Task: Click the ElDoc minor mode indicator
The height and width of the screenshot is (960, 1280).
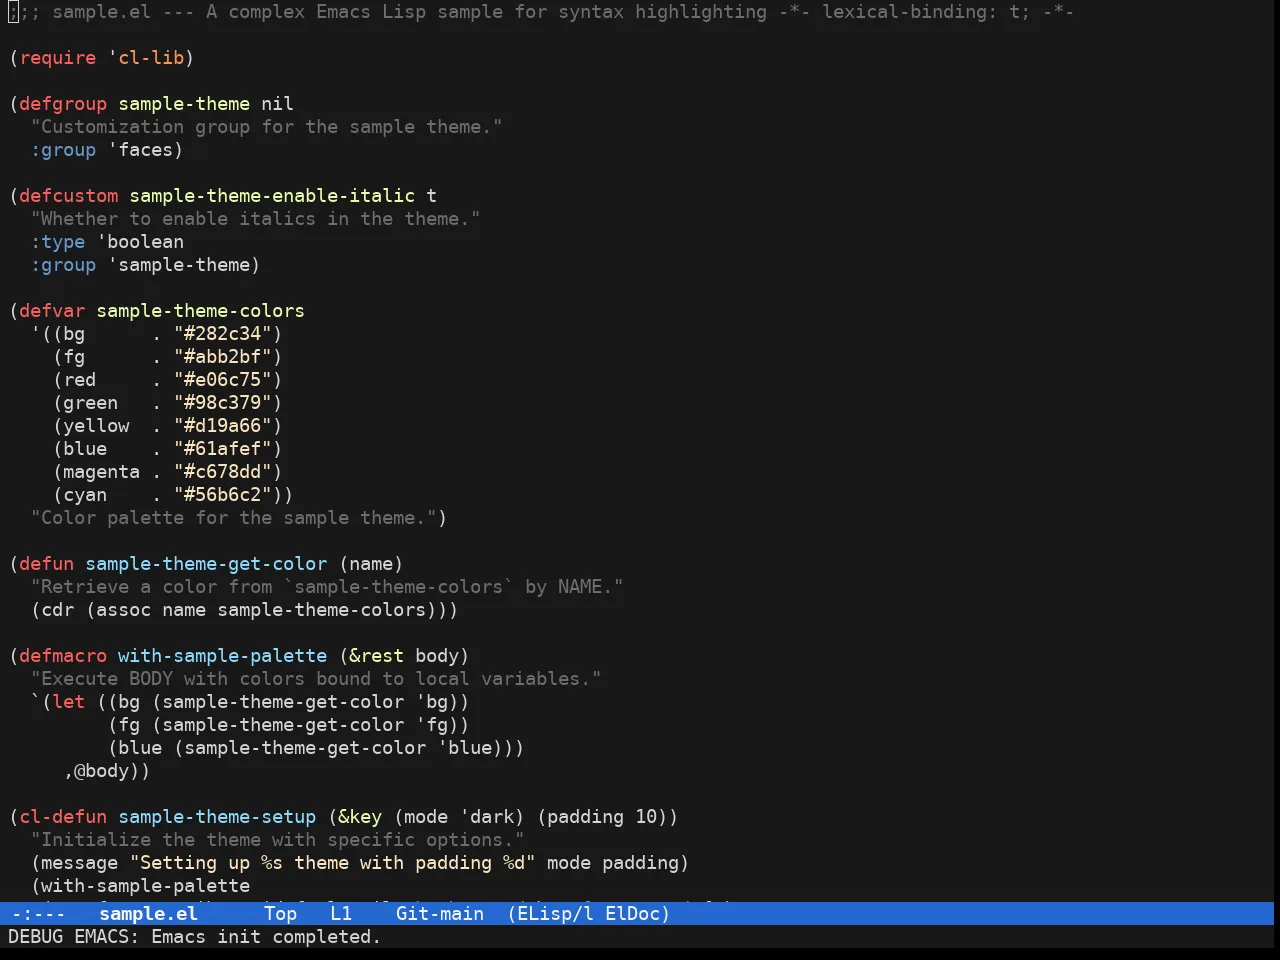Action: click(632, 913)
